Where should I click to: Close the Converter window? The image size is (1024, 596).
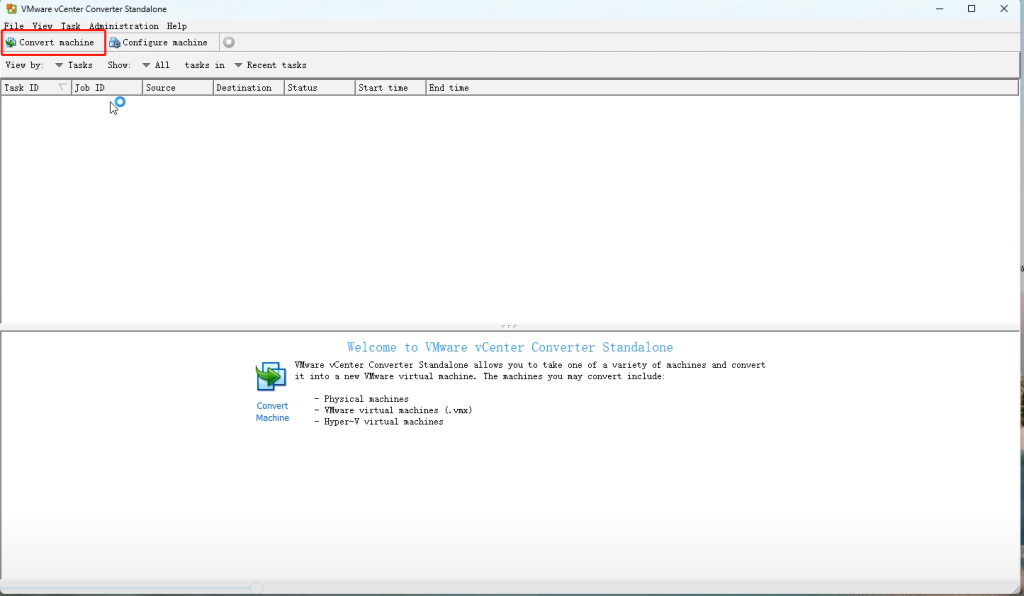[x=1004, y=8]
